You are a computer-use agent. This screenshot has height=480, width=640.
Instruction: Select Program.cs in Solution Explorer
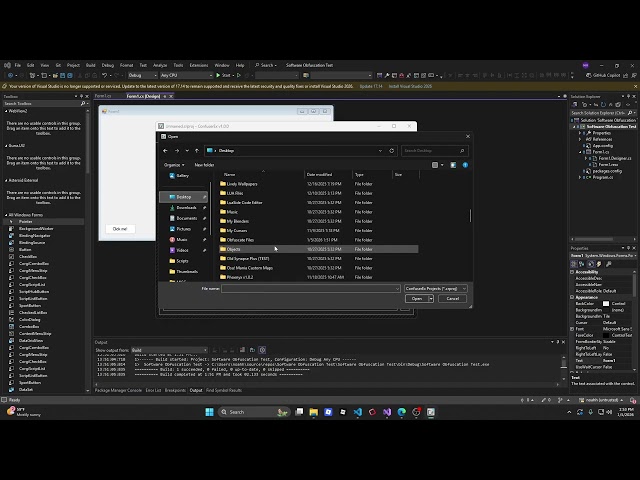(602, 178)
